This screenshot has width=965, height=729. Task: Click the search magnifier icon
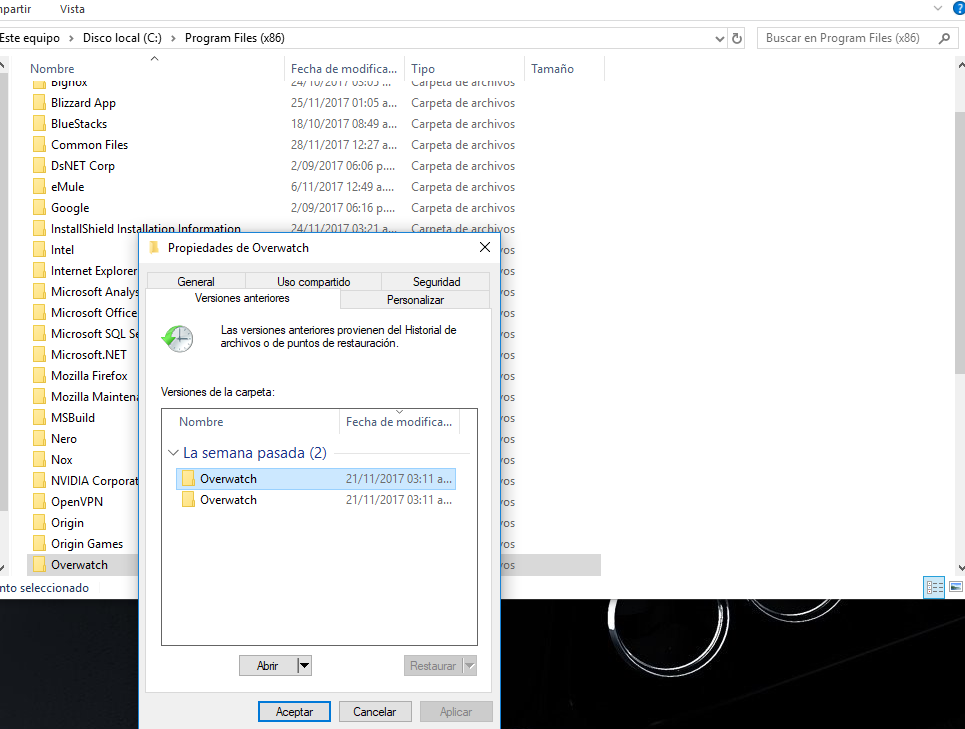point(944,38)
